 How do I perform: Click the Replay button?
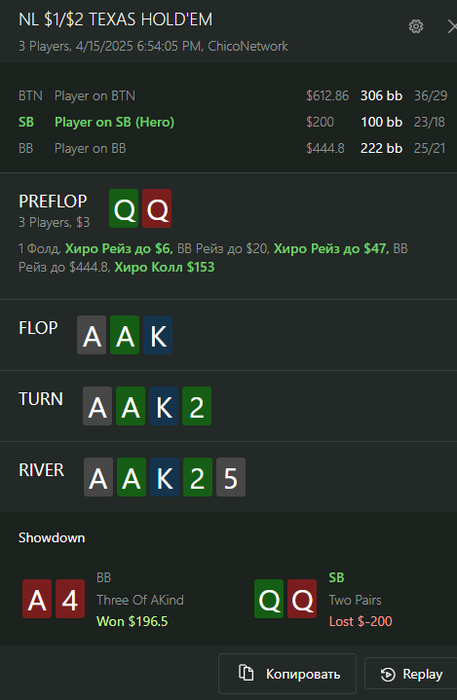pyautogui.click(x=411, y=673)
